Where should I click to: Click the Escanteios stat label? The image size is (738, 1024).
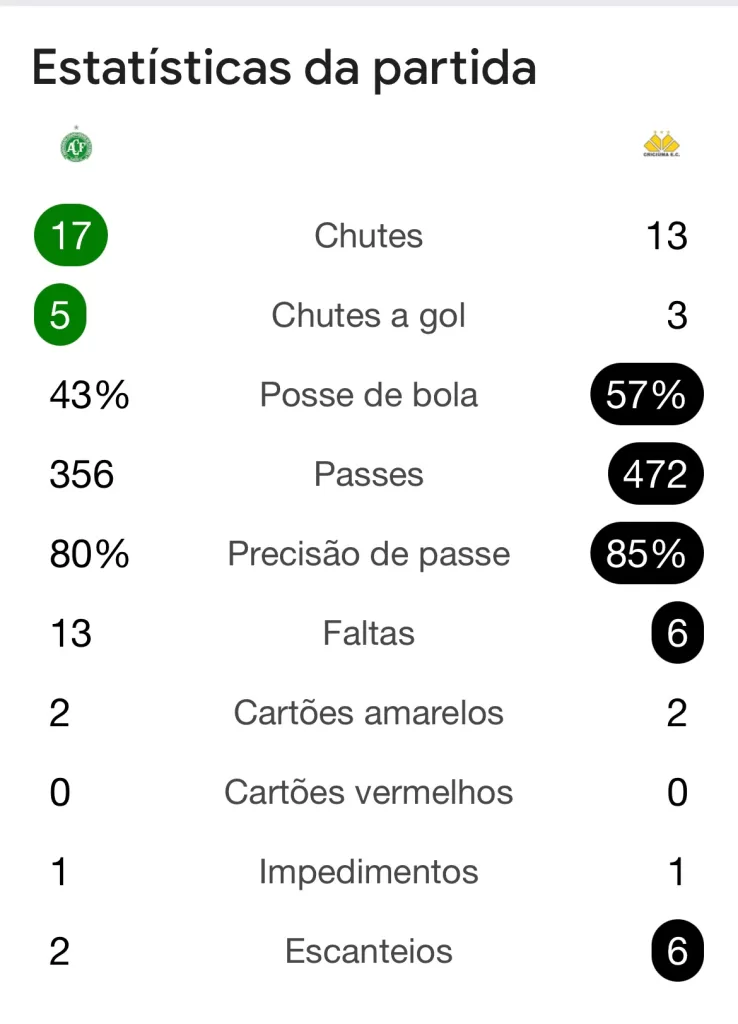[368, 951]
